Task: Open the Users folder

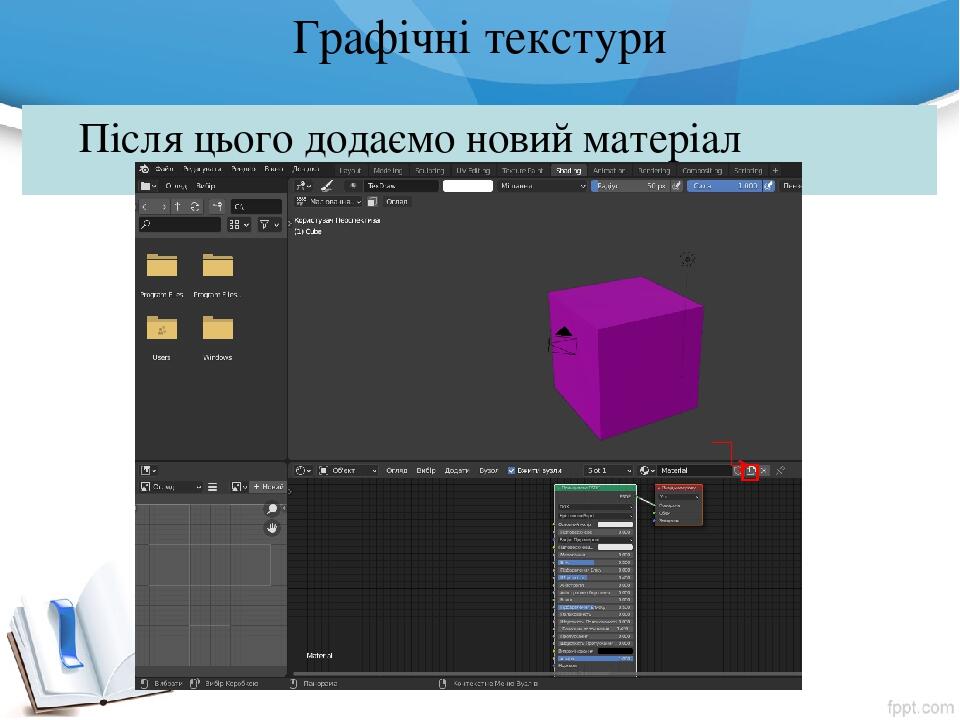Action: click(x=162, y=337)
